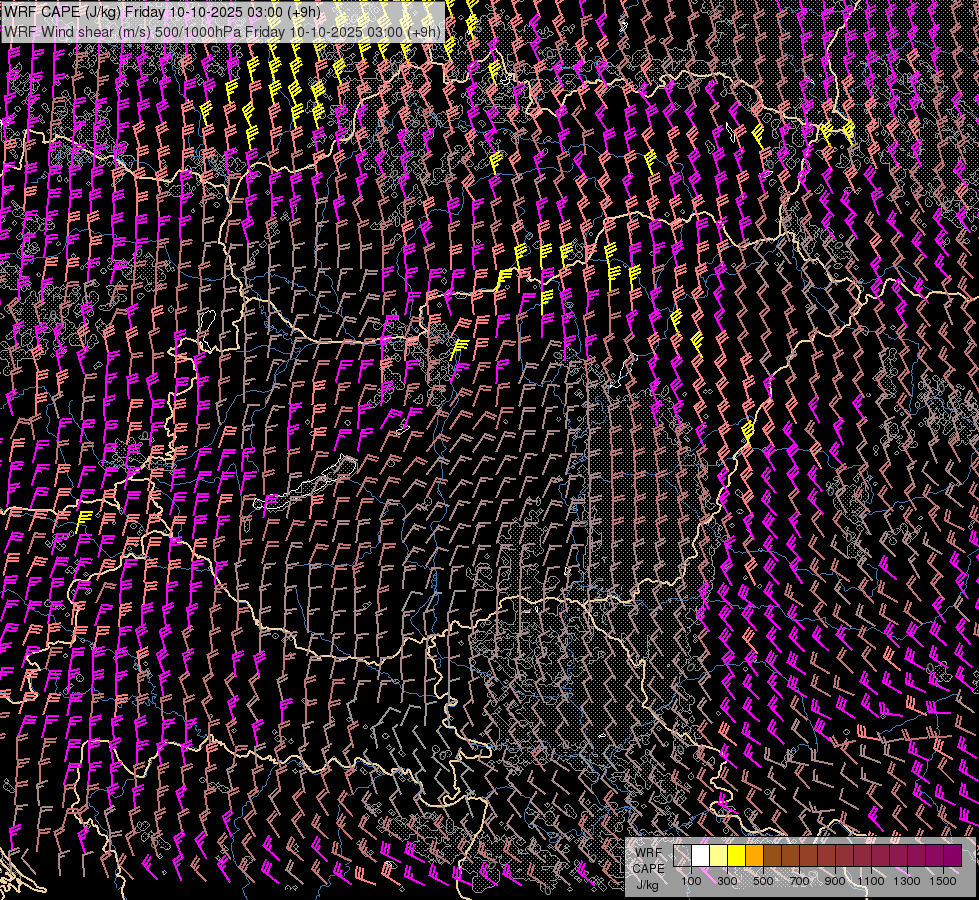This screenshot has height=900, width=979.
Task: Click the 500/1000hPa text in the header
Action: (198, 31)
